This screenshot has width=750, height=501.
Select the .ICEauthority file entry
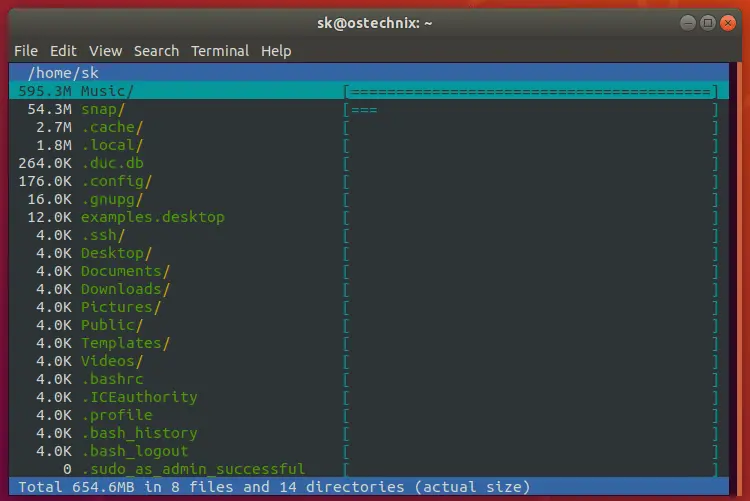[139, 397]
